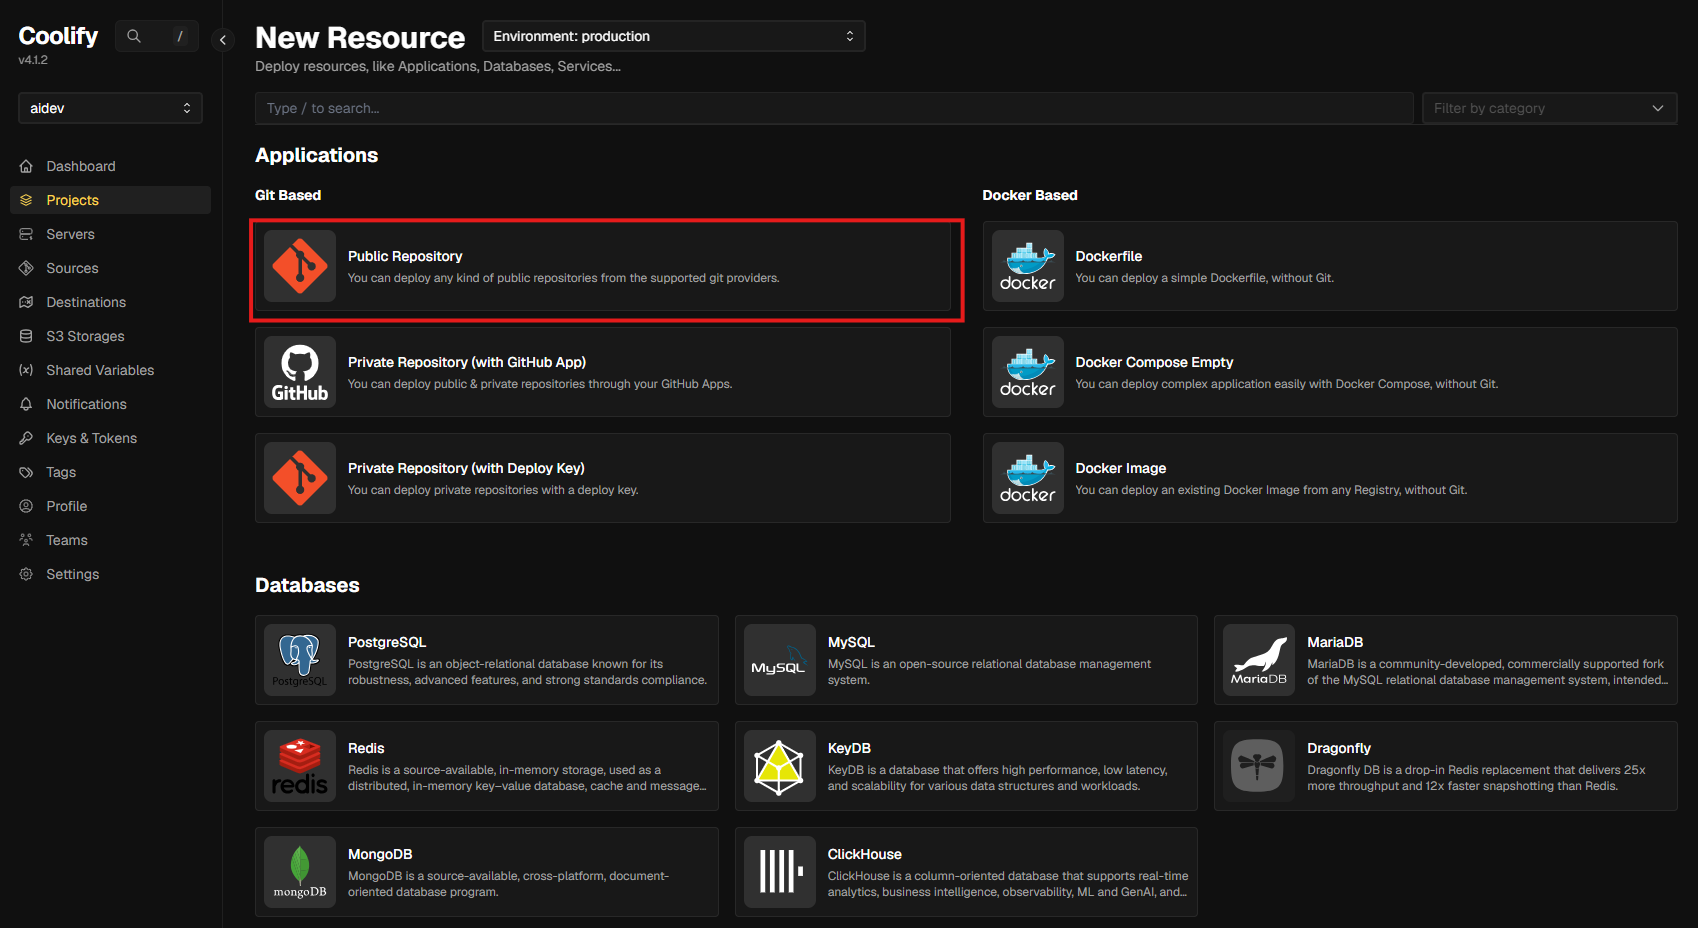1698x928 pixels.
Task: Click the Coolify logo text
Action: (58, 36)
